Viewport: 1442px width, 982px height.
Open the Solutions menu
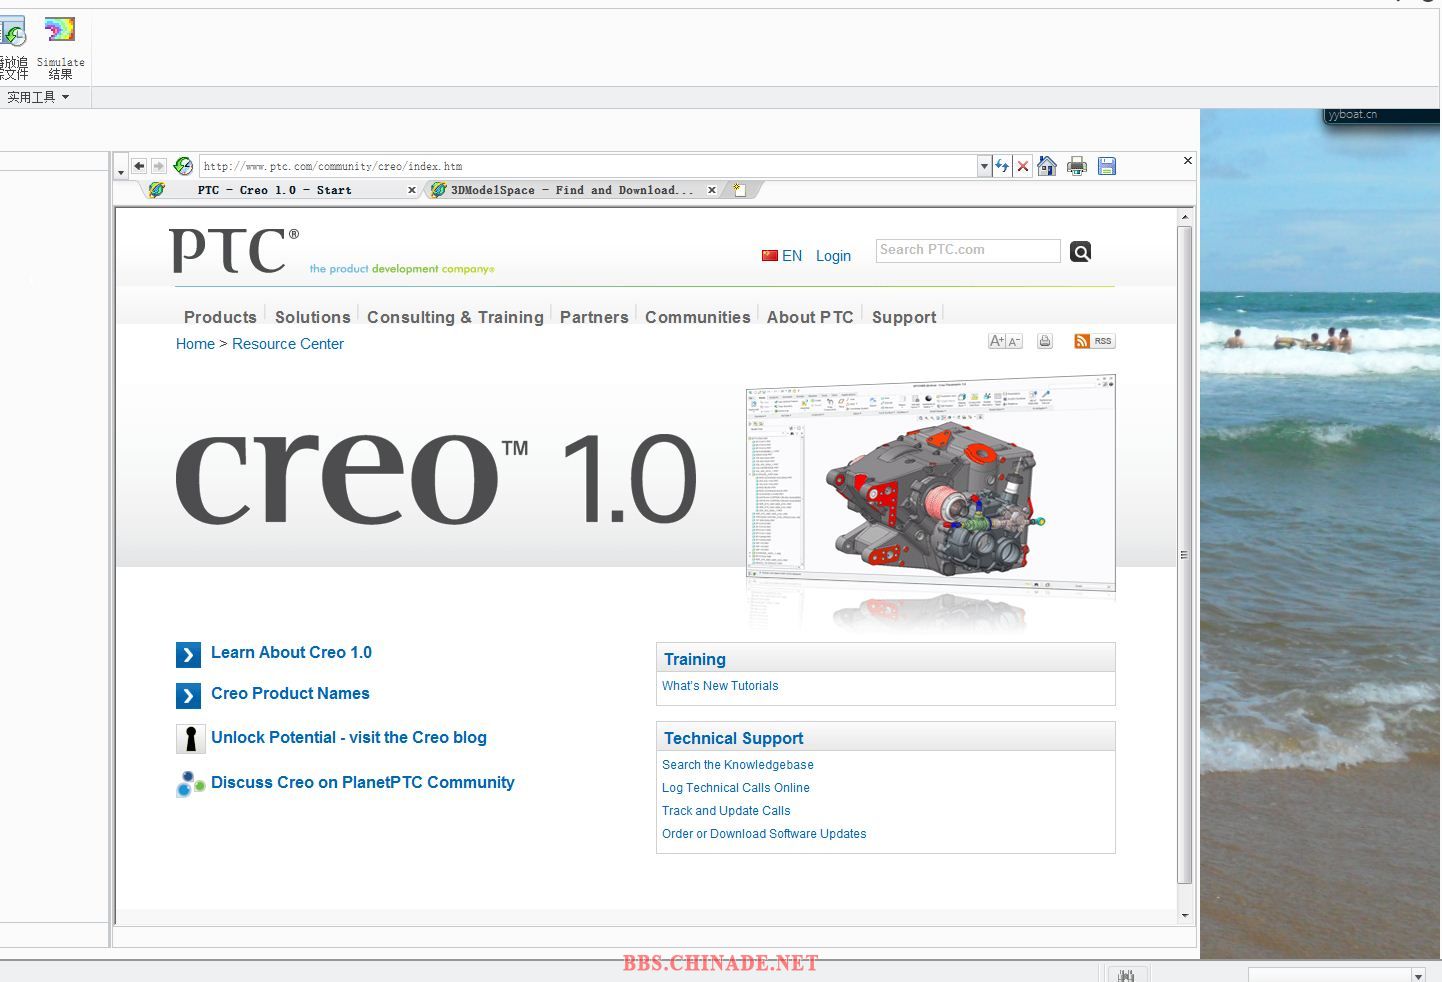click(313, 317)
